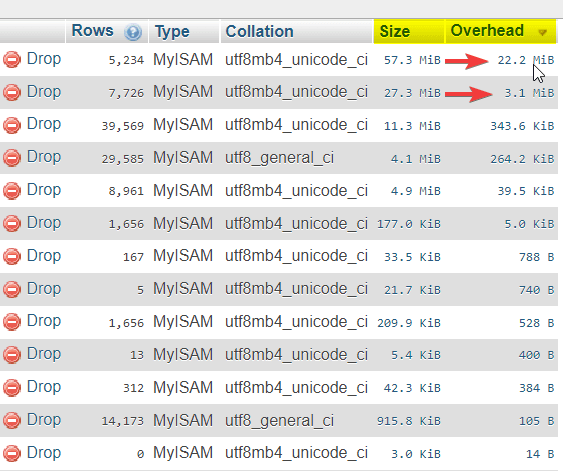Screen dimensions: 563x471
Task: Select the 14,173 rows count cell
Action: tap(122, 421)
